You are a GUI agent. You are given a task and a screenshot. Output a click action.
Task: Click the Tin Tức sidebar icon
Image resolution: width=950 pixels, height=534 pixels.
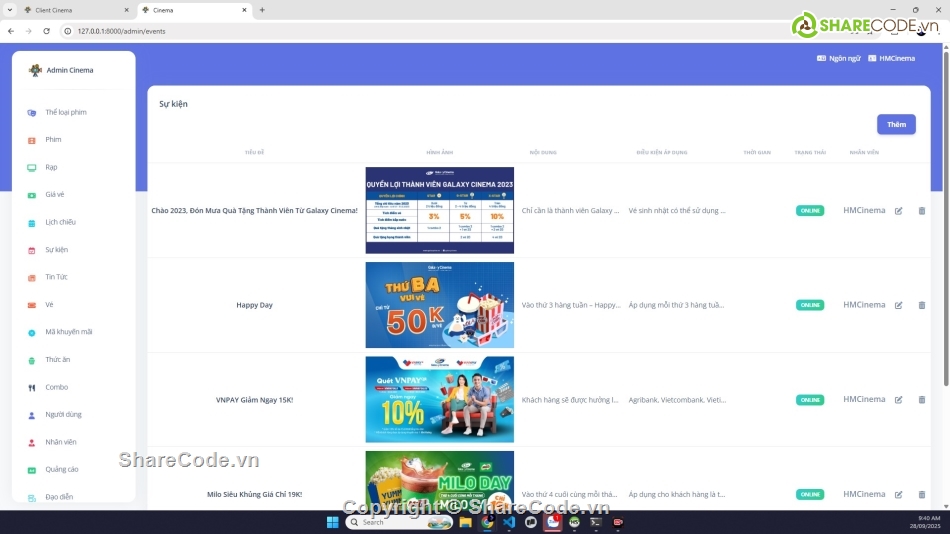point(32,278)
